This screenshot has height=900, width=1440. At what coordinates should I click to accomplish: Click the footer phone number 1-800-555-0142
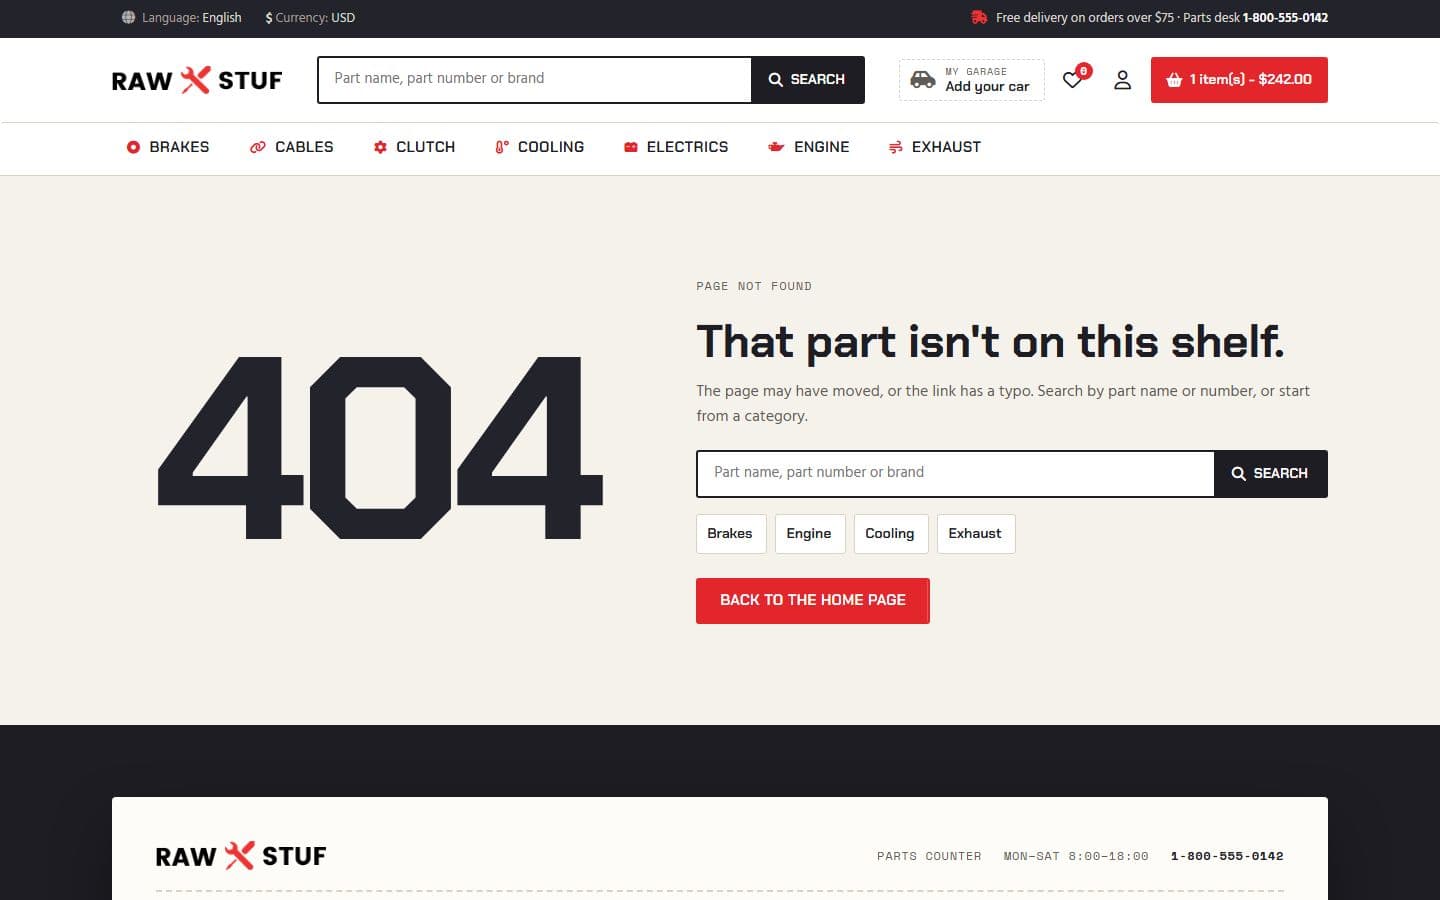(1227, 856)
